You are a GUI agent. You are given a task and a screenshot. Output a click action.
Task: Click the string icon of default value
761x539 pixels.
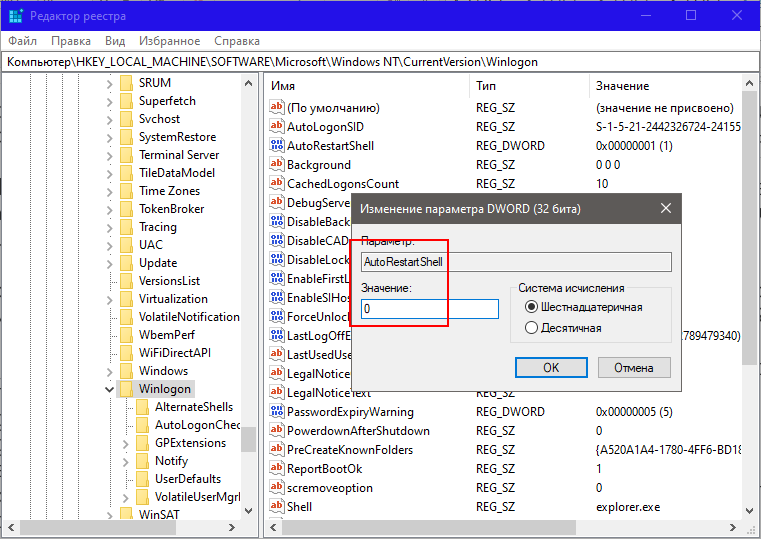click(277, 107)
